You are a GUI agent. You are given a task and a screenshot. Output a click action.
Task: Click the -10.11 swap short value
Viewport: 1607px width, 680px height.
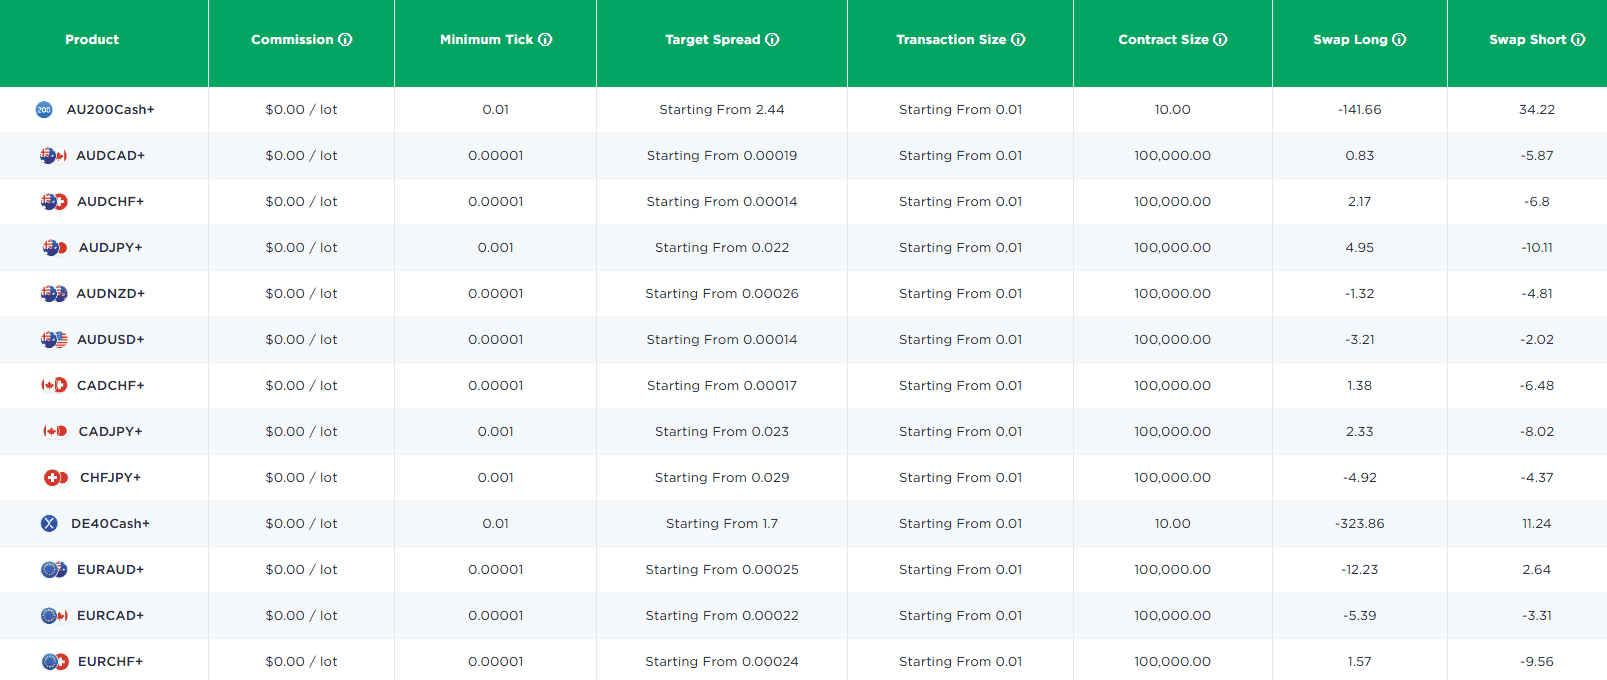tap(1537, 248)
